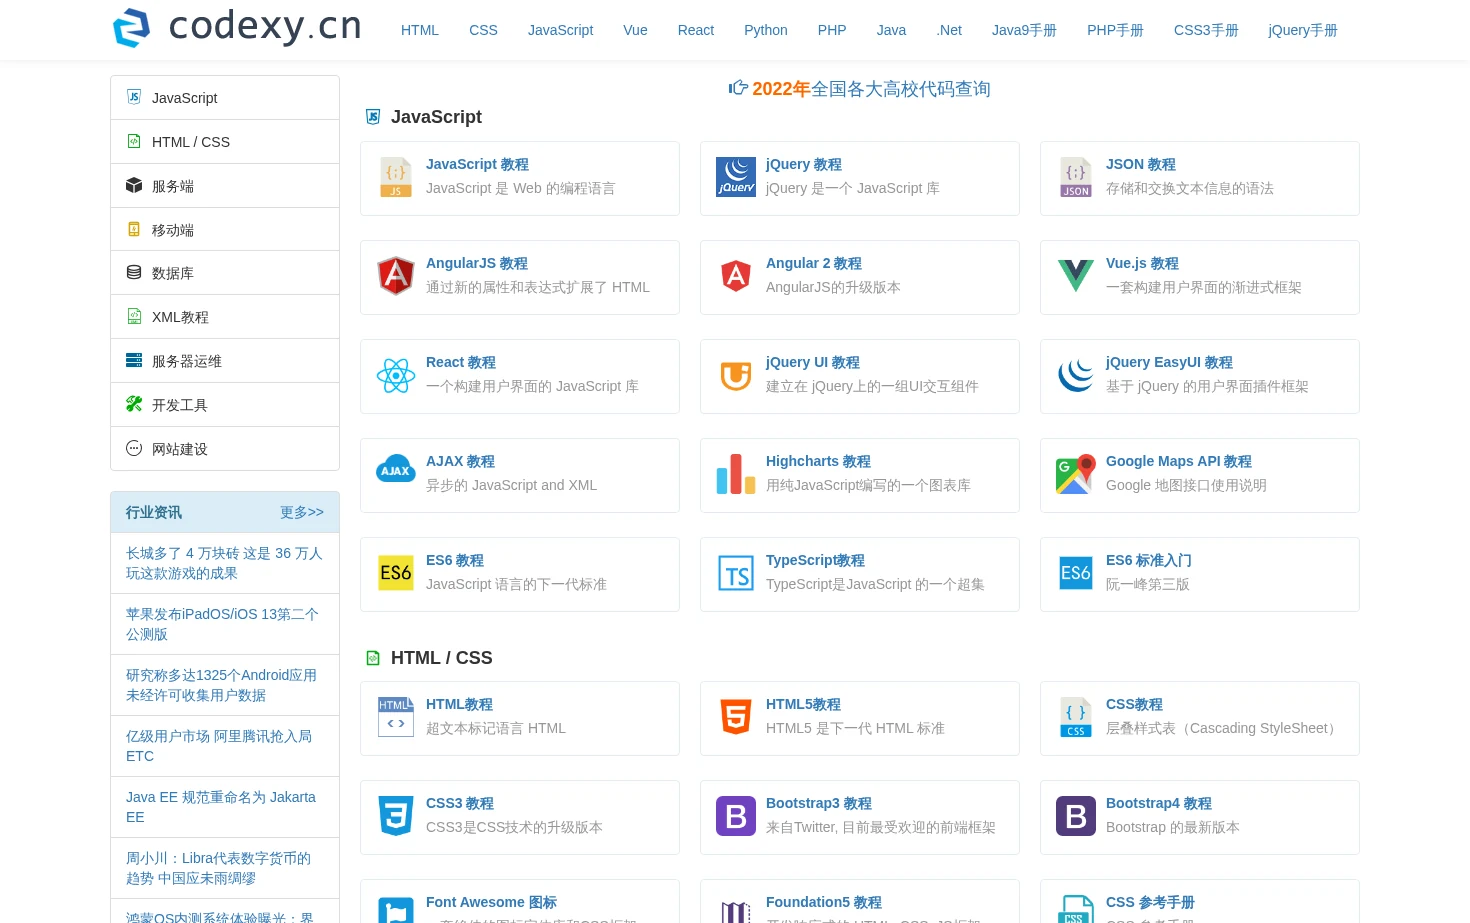
Task: Select 网站建设 in the sidebar
Action: coord(225,449)
